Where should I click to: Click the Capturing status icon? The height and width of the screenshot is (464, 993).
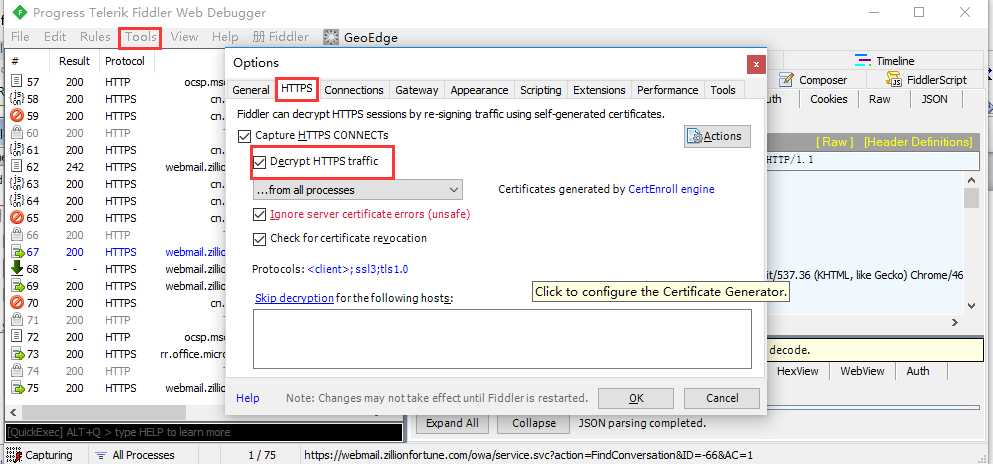13,455
